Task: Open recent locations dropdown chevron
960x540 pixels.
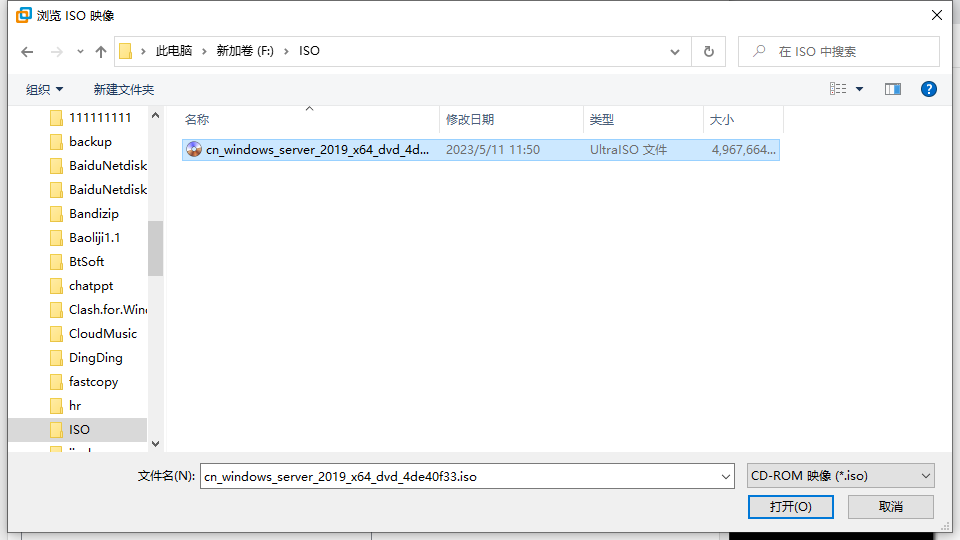Action: [x=80, y=52]
